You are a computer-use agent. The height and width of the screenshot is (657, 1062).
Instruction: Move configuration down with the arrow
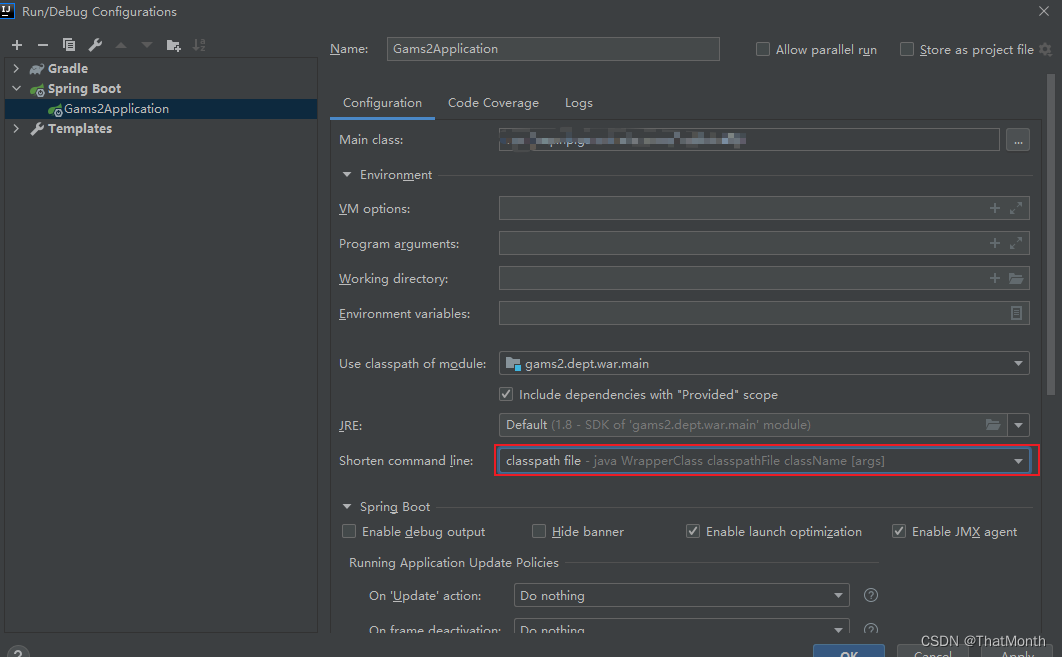click(147, 45)
